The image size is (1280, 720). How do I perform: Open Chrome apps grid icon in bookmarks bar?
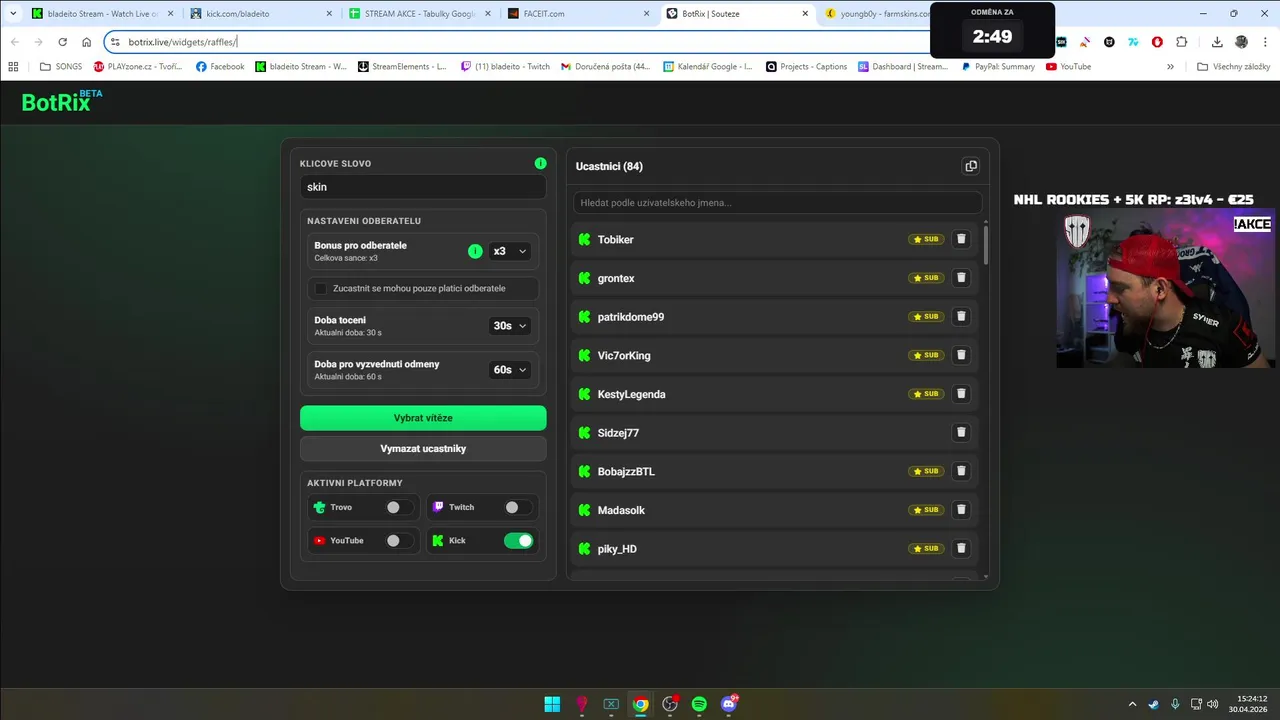click(x=13, y=66)
